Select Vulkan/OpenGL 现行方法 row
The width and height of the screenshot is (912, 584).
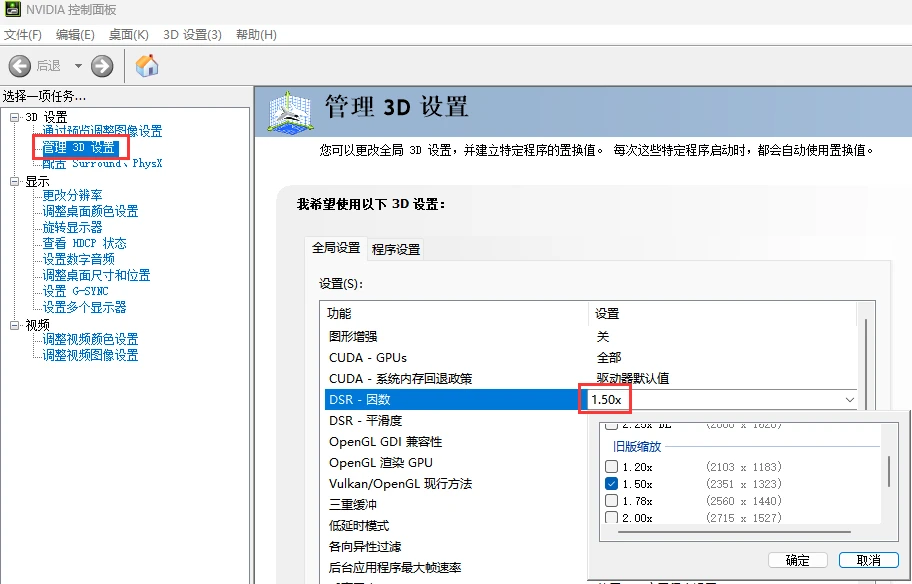click(456, 483)
